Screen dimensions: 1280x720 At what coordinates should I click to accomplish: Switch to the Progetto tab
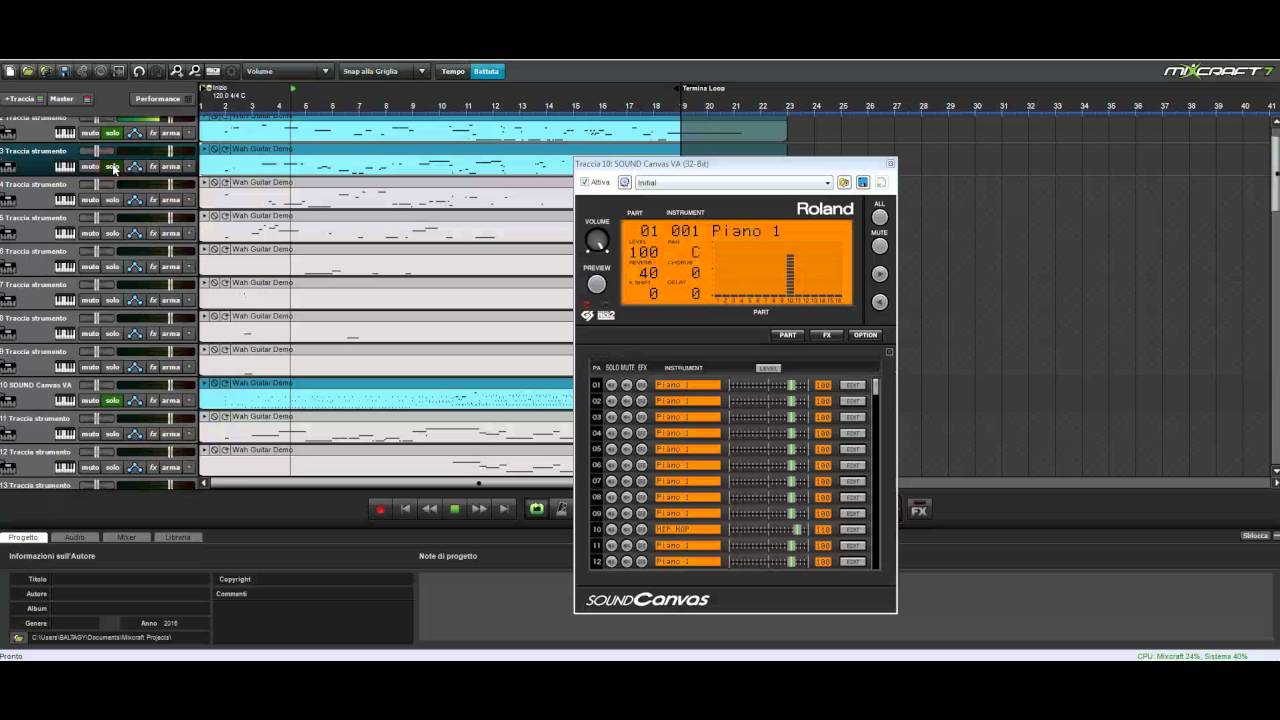pos(23,537)
